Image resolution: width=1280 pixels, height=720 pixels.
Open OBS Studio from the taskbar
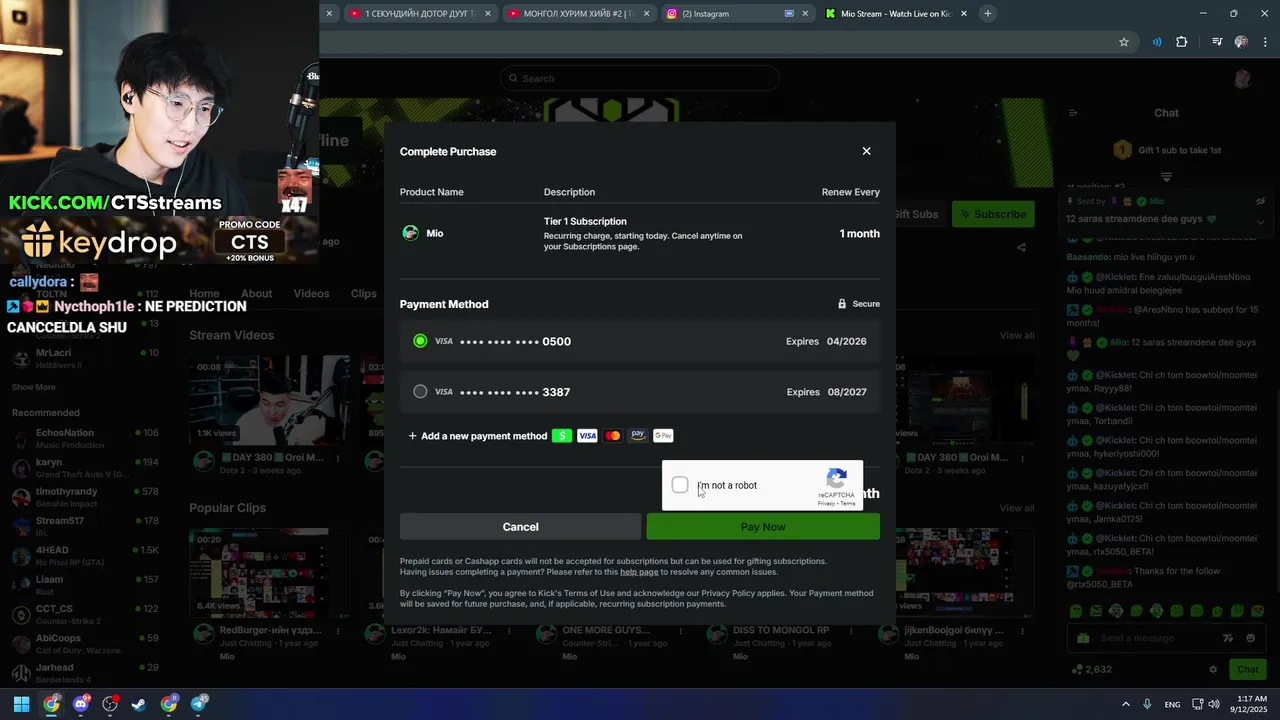pyautogui.click(x=110, y=704)
